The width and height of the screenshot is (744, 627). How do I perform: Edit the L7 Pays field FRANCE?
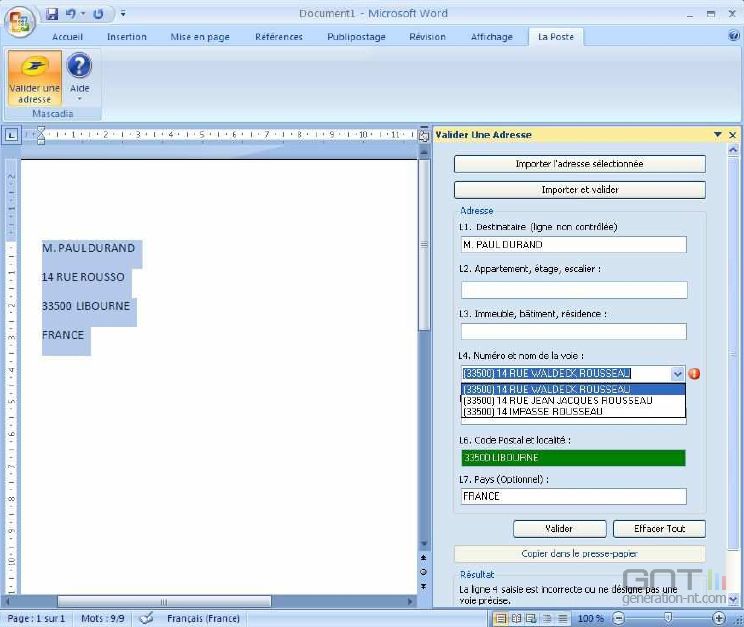click(574, 496)
